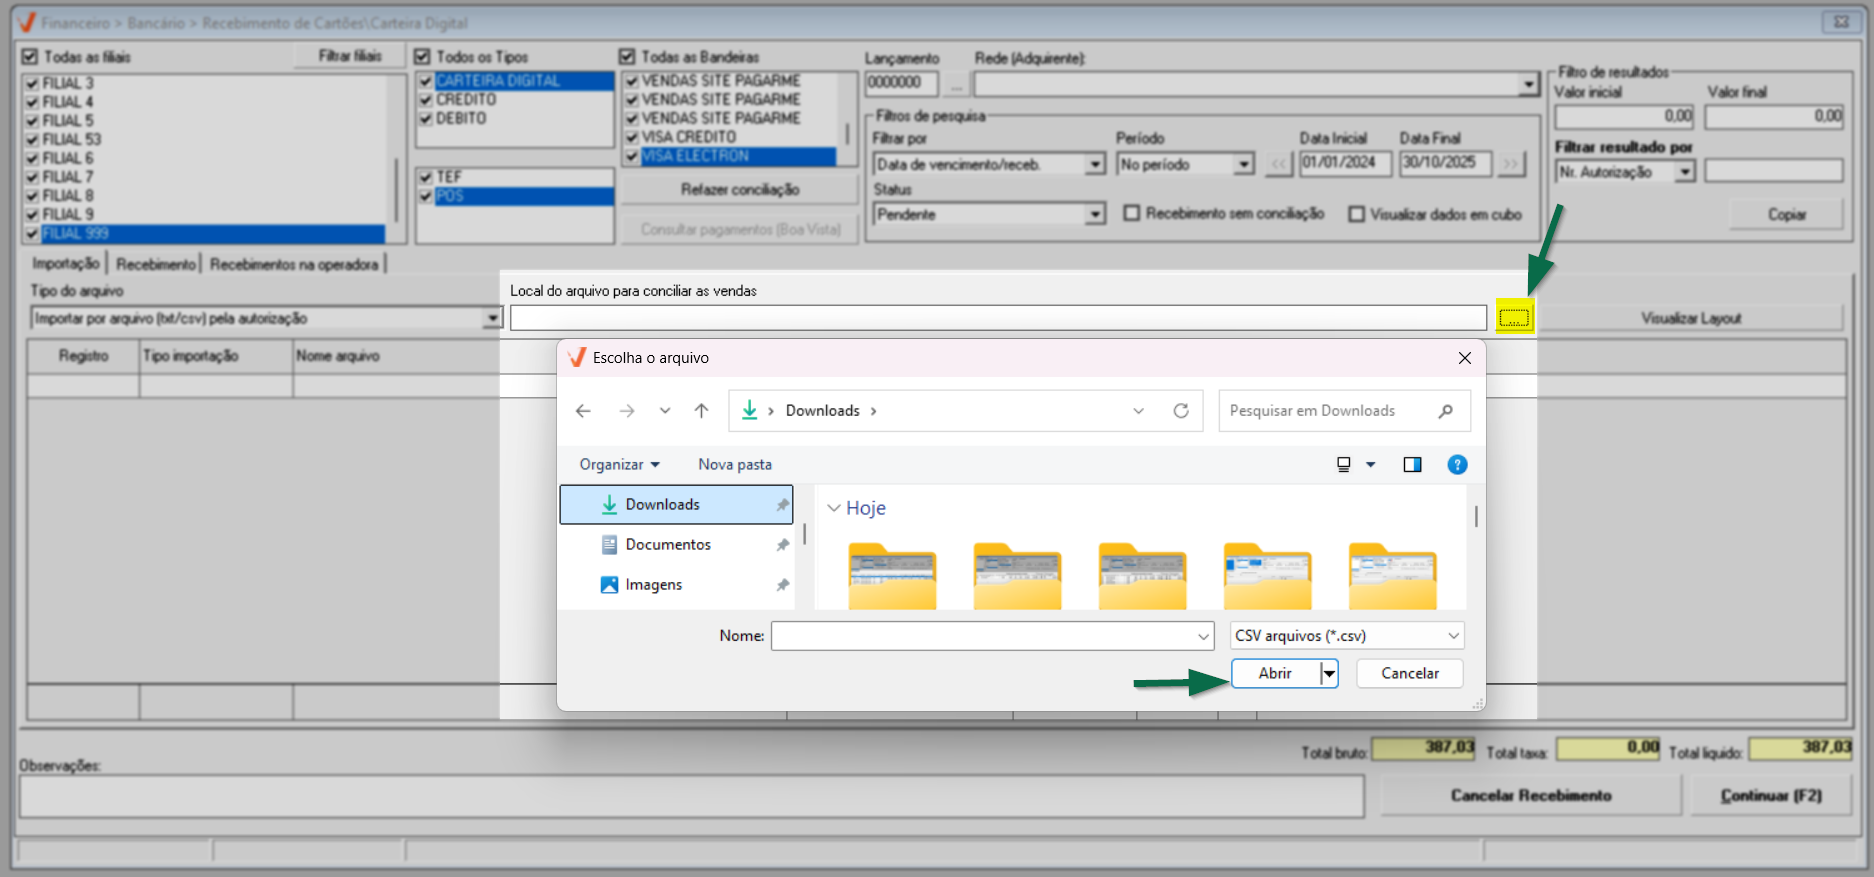Click the yellow file browse button
Image resolution: width=1874 pixels, height=877 pixels.
(1514, 318)
